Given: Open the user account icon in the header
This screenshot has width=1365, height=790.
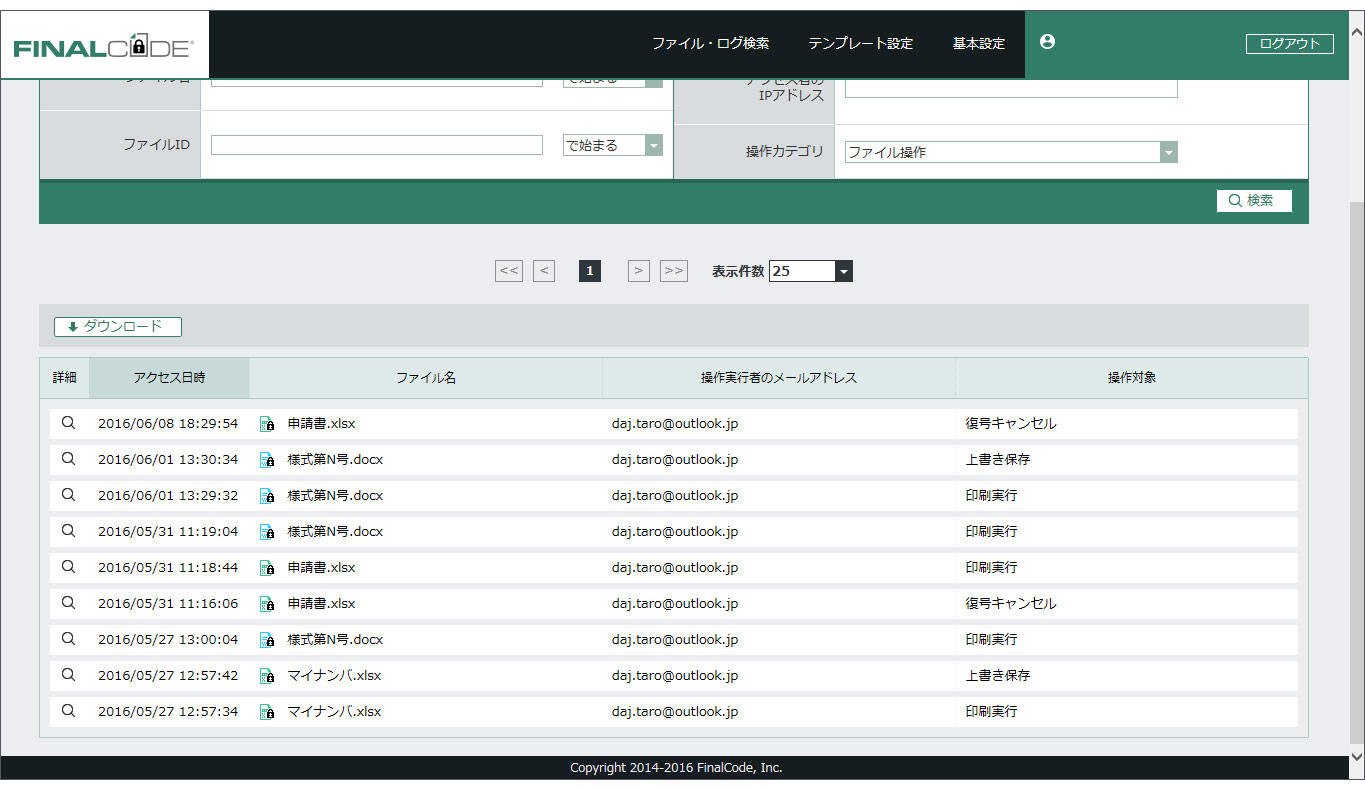Looking at the screenshot, I should click(x=1047, y=42).
